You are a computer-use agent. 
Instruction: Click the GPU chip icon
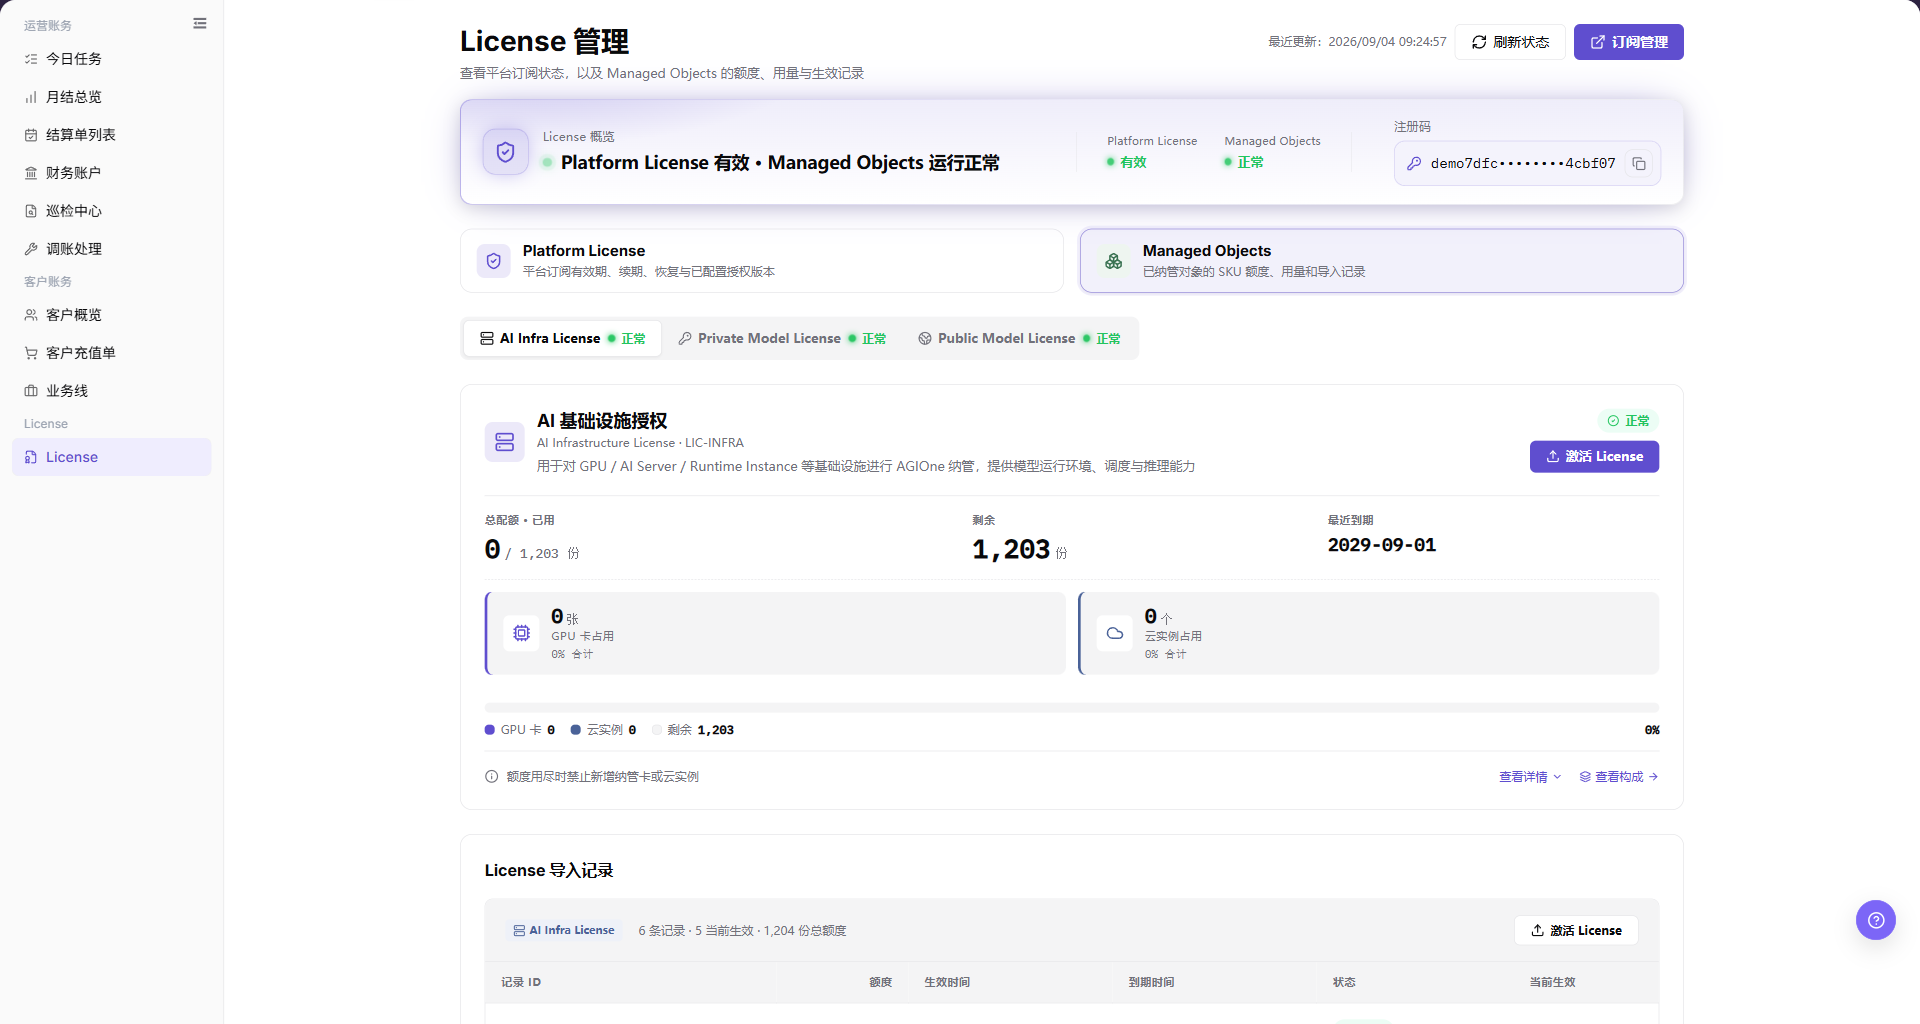coord(522,633)
